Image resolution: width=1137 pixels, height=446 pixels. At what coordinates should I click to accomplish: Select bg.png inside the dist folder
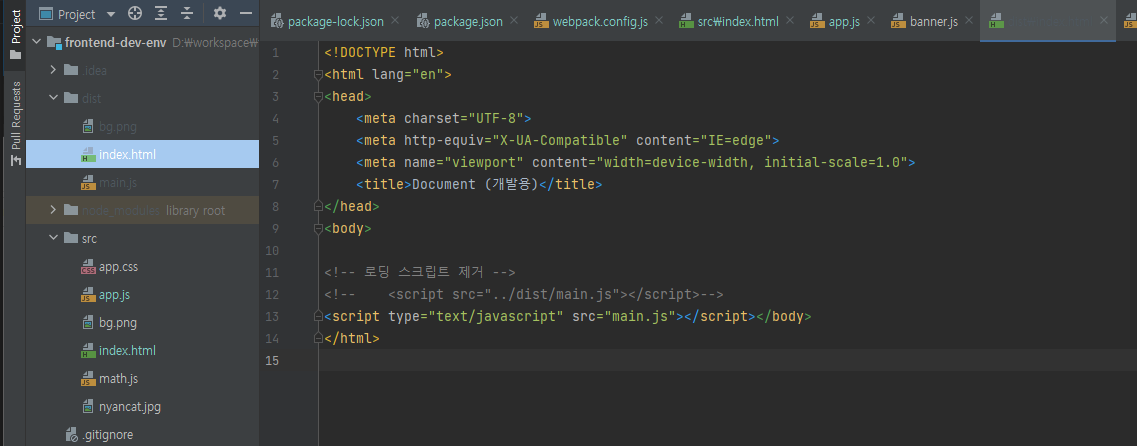tap(118, 127)
